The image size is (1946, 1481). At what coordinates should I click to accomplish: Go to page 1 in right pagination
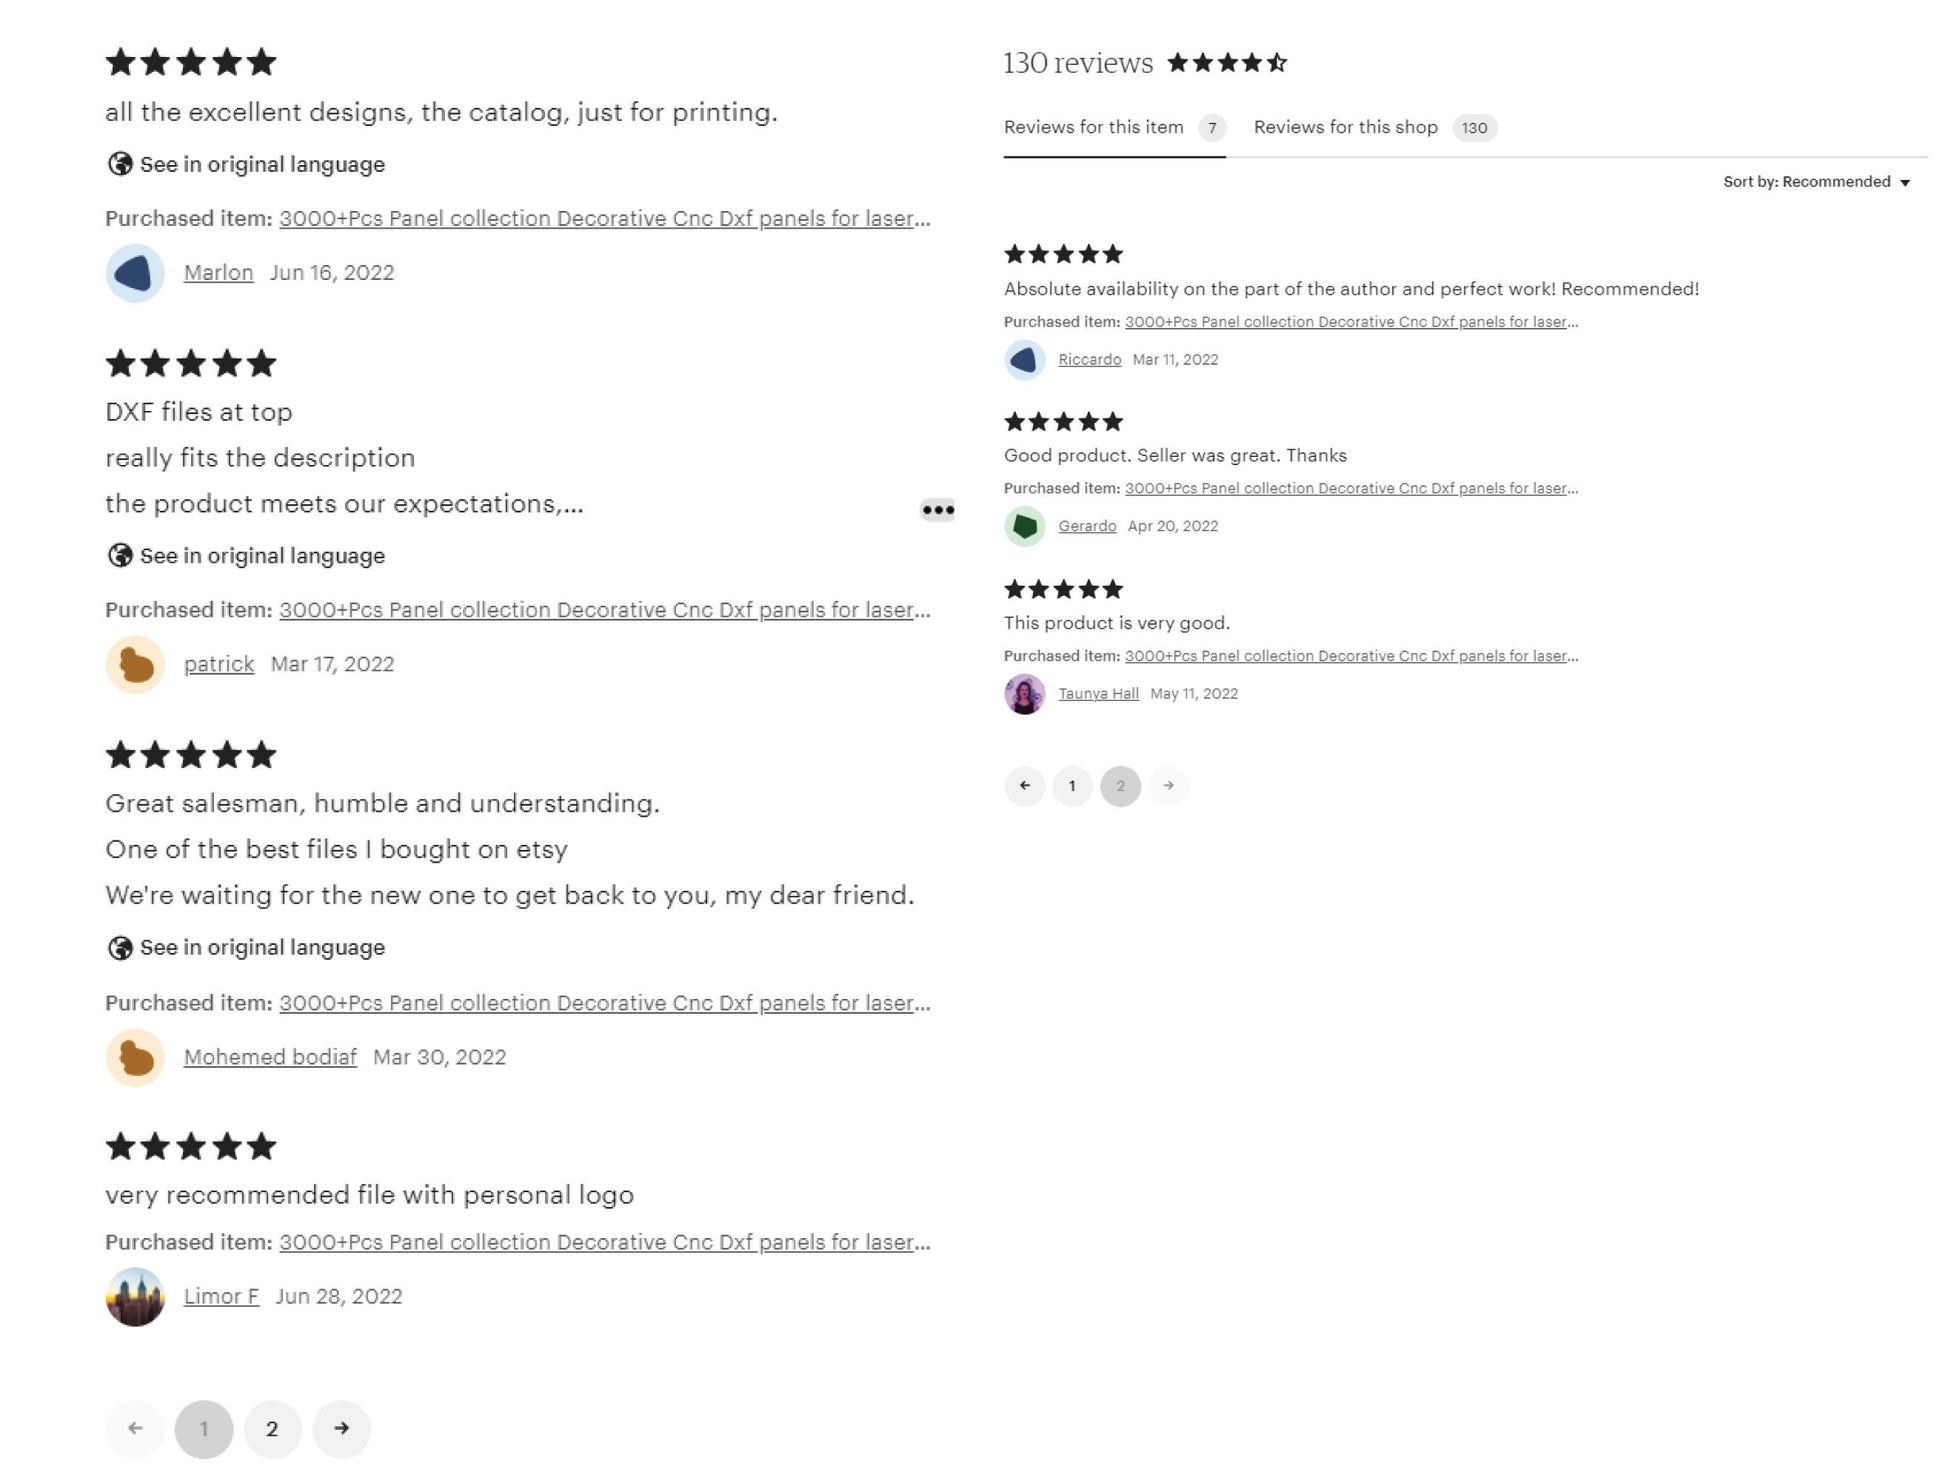coord(1072,786)
